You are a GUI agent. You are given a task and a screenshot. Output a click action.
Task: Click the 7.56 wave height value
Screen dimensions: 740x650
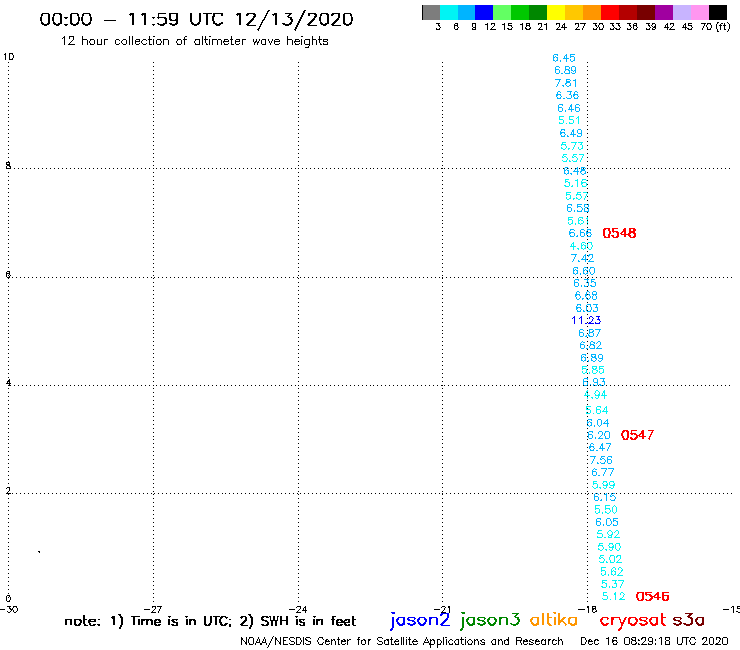click(x=601, y=460)
